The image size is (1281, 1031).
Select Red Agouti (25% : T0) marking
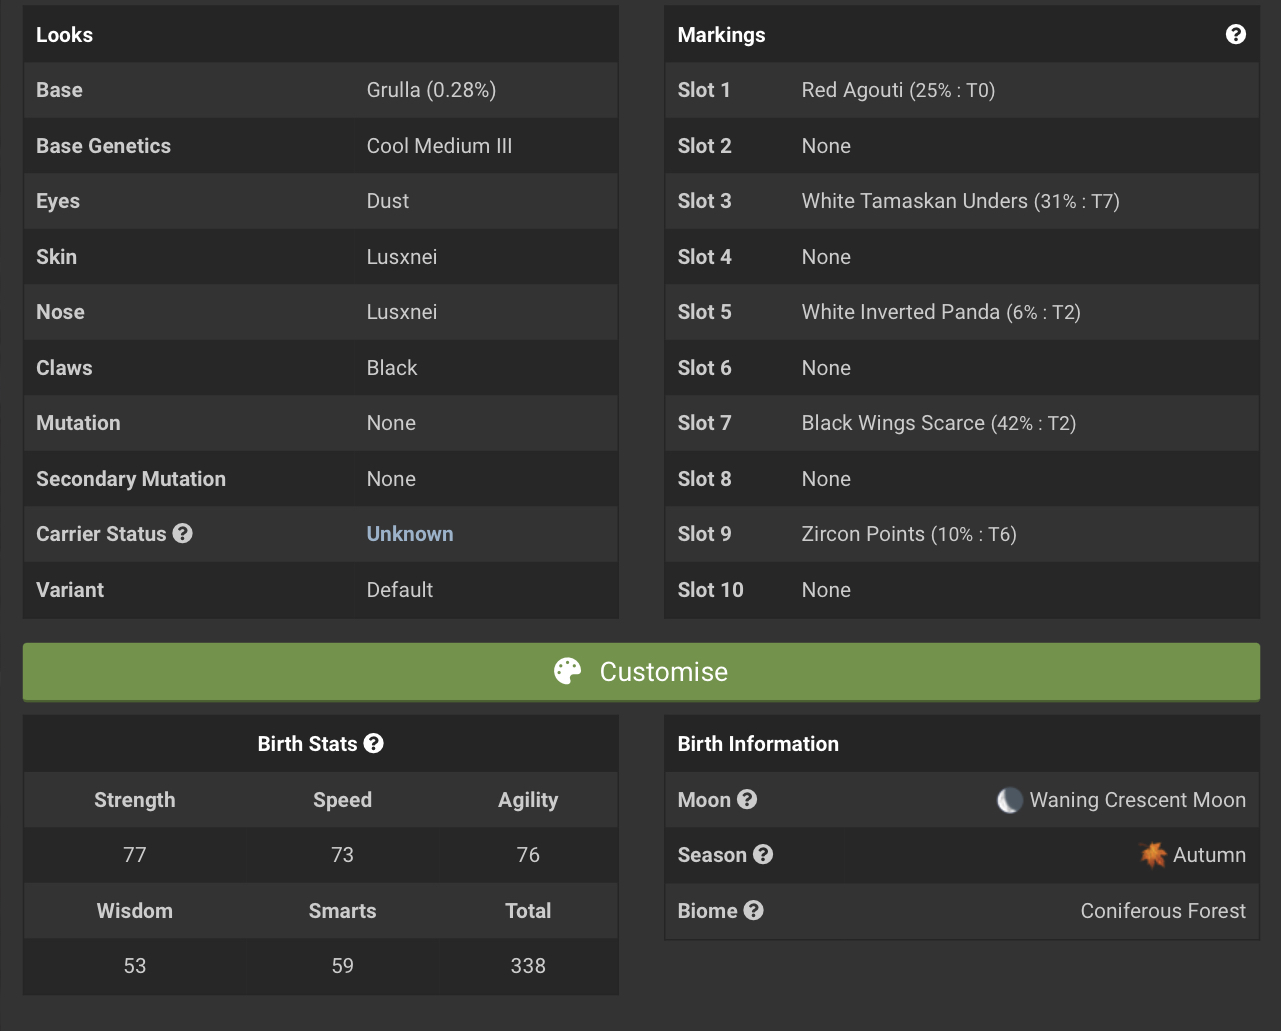point(898,90)
